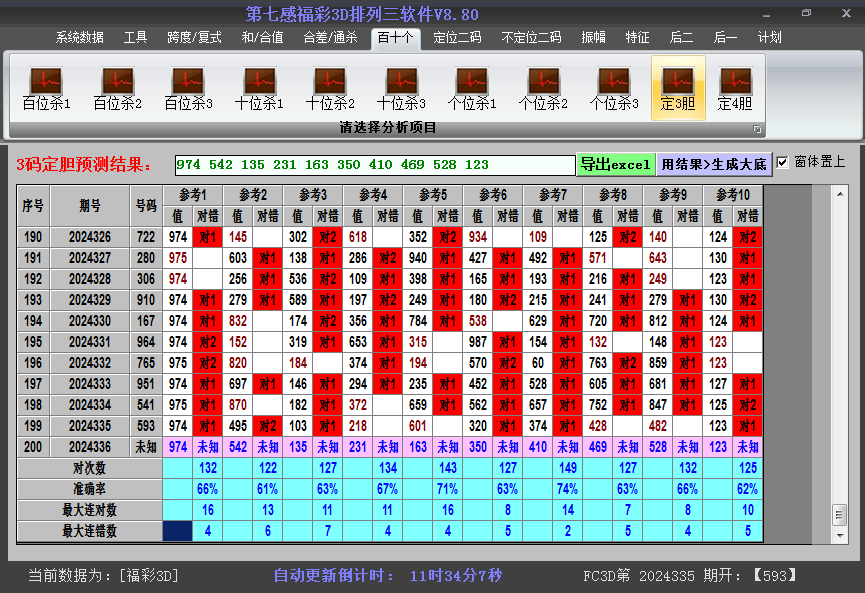Switch to the 百十个 tab
The width and height of the screenshot is (865, 593).
coord(396,38)
